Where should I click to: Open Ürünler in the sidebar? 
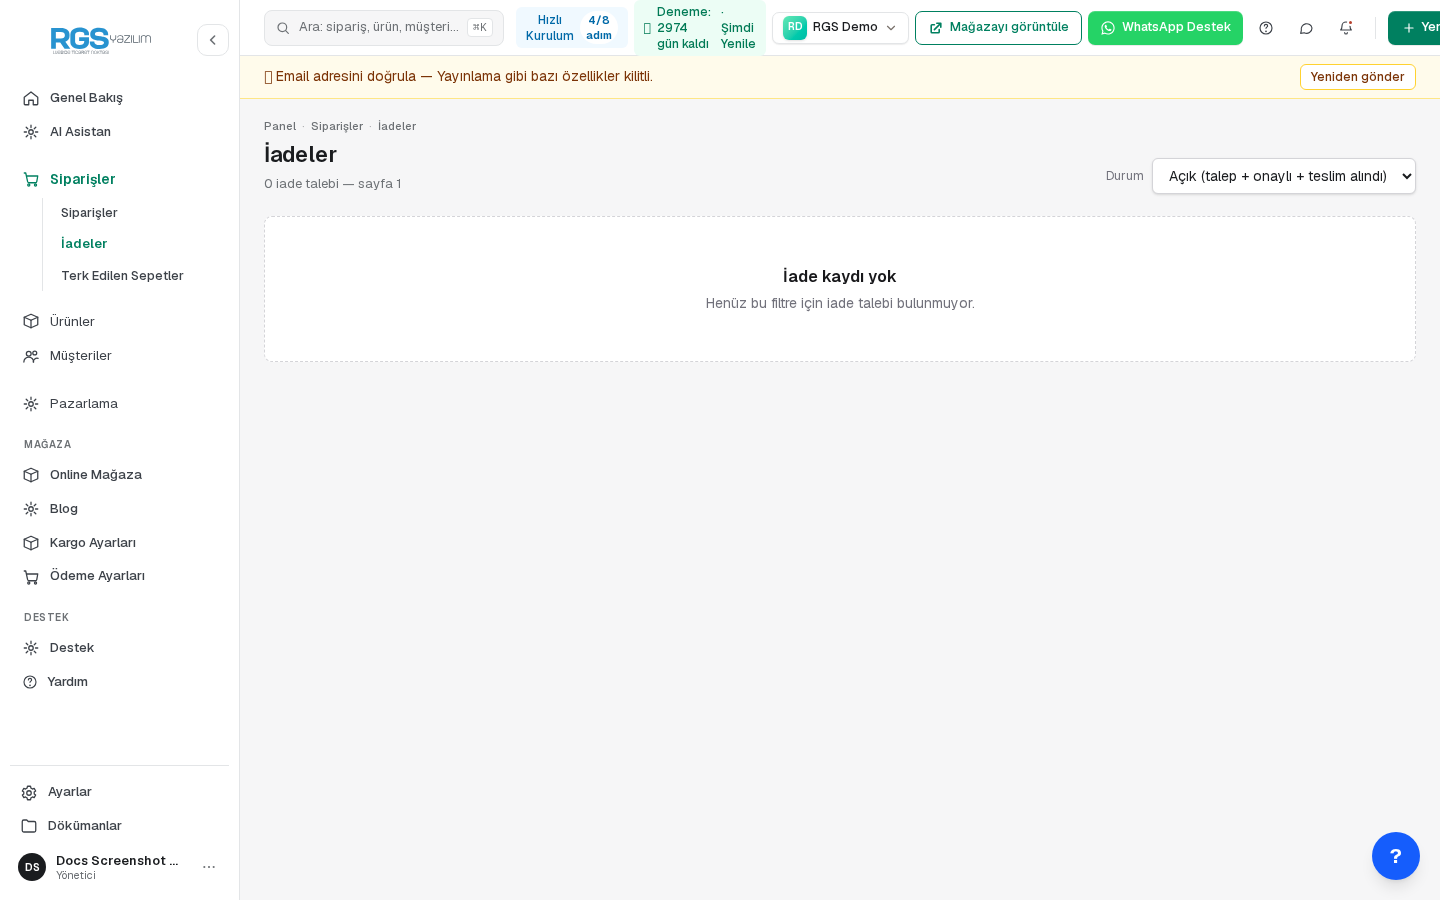[120, 322]
